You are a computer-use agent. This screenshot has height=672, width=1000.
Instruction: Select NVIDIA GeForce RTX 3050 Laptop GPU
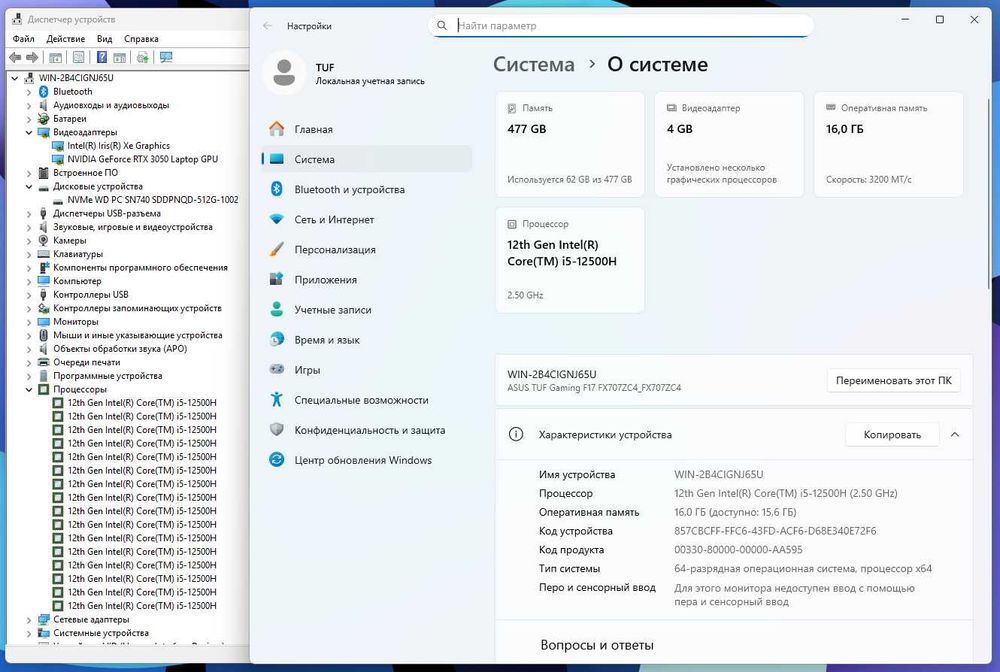tap(142, 159)
